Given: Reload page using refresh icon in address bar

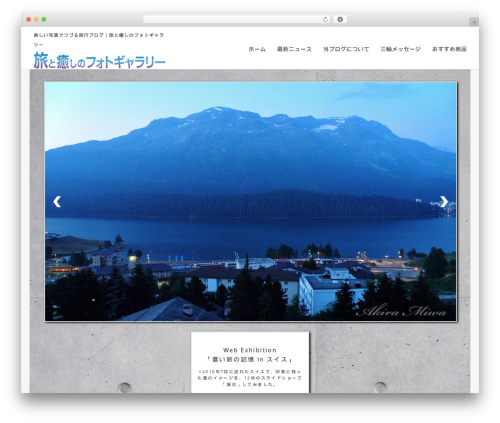Looking at the screenshot, I should (325, 20).
